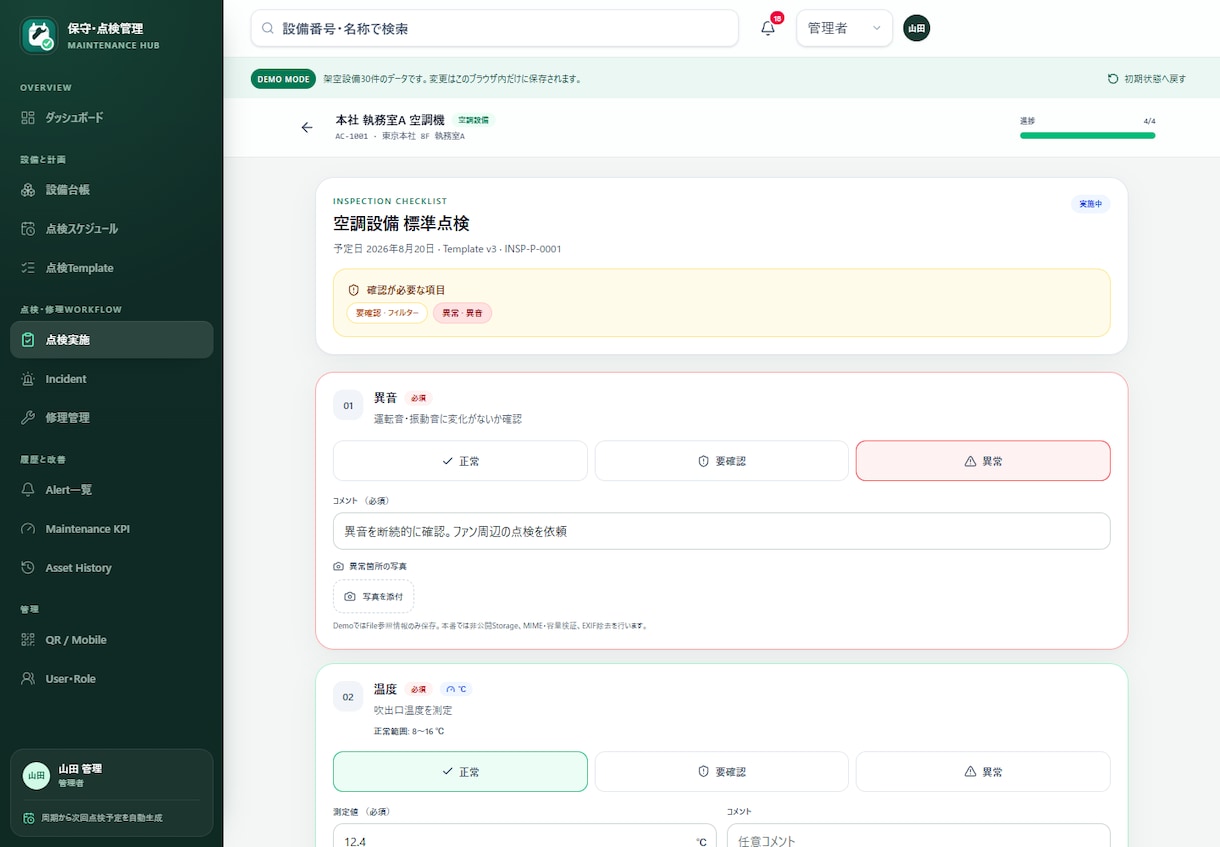Screen dimensions: 1220x847
Task: Click the 正常範囲: 8〜16 ℃ text
Action: pyautogui.click(x=409, y=731)
